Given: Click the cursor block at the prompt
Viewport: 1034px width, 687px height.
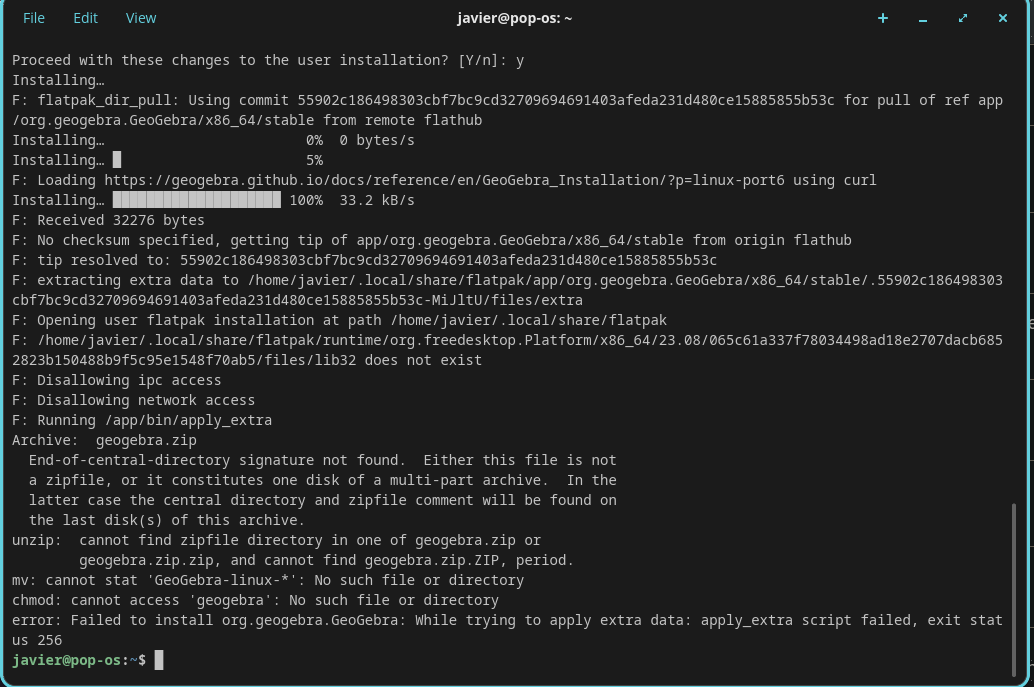Looking at the screenshot, I should tap(159, 660).
